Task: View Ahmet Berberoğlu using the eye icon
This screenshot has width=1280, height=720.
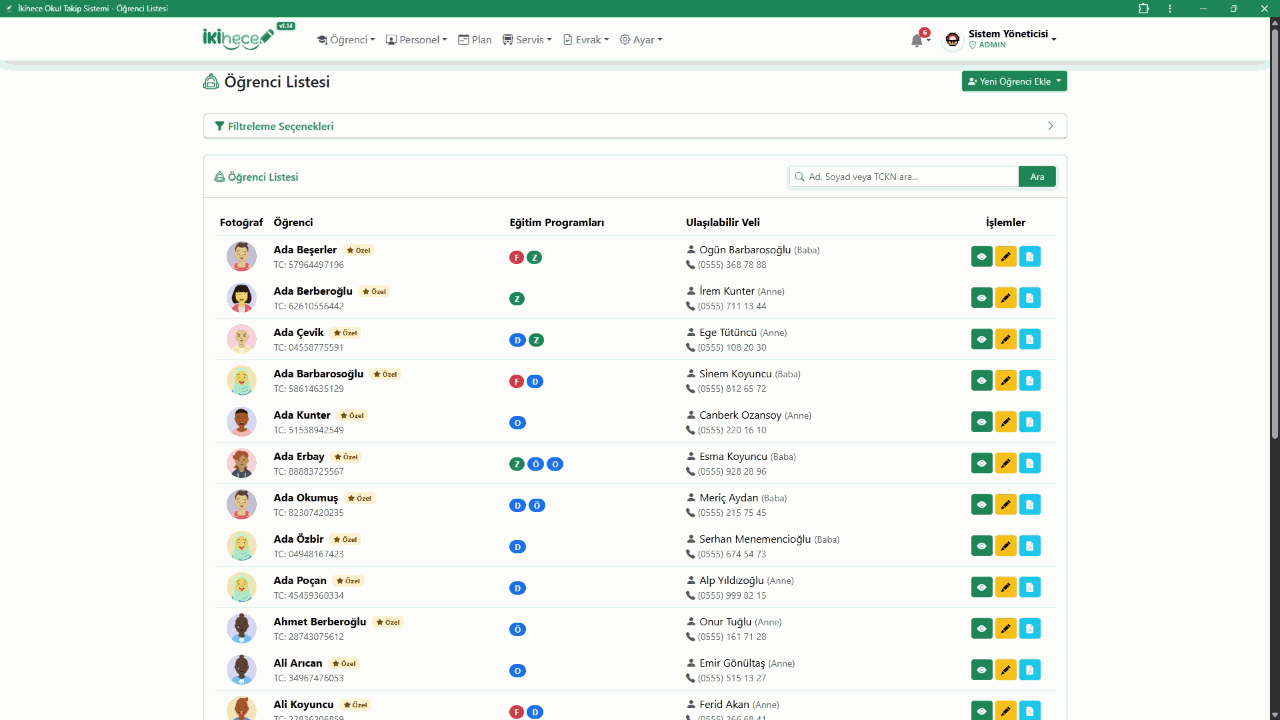Action: [x=981, y=629]
